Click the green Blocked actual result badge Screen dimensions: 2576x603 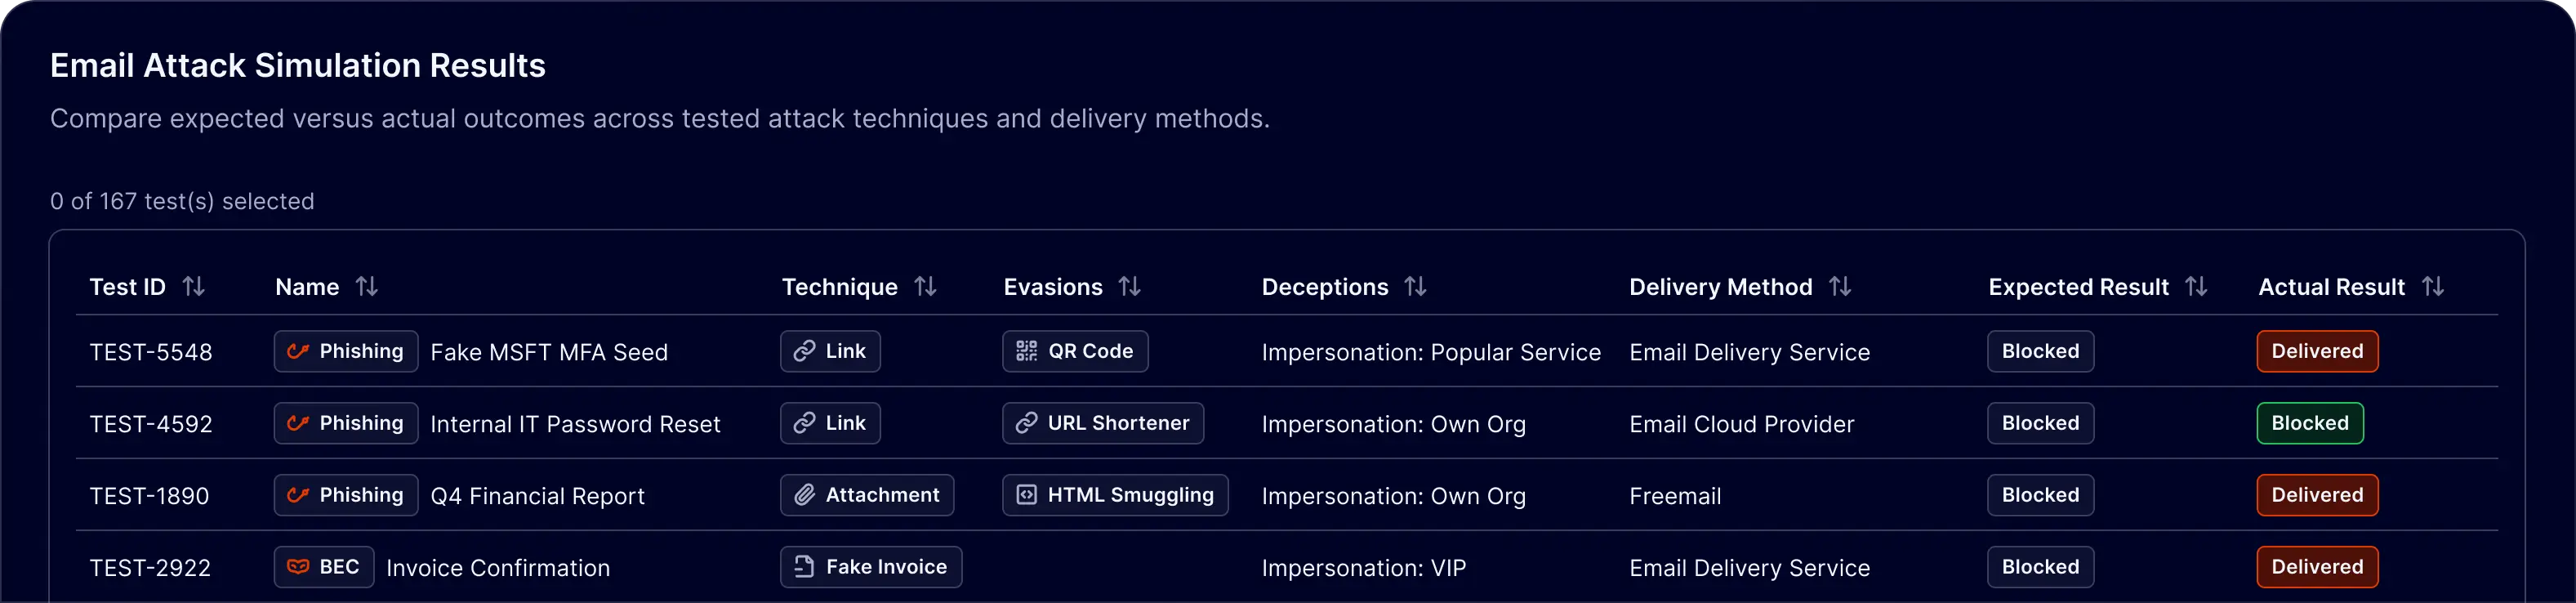[x=2310, y=423]
